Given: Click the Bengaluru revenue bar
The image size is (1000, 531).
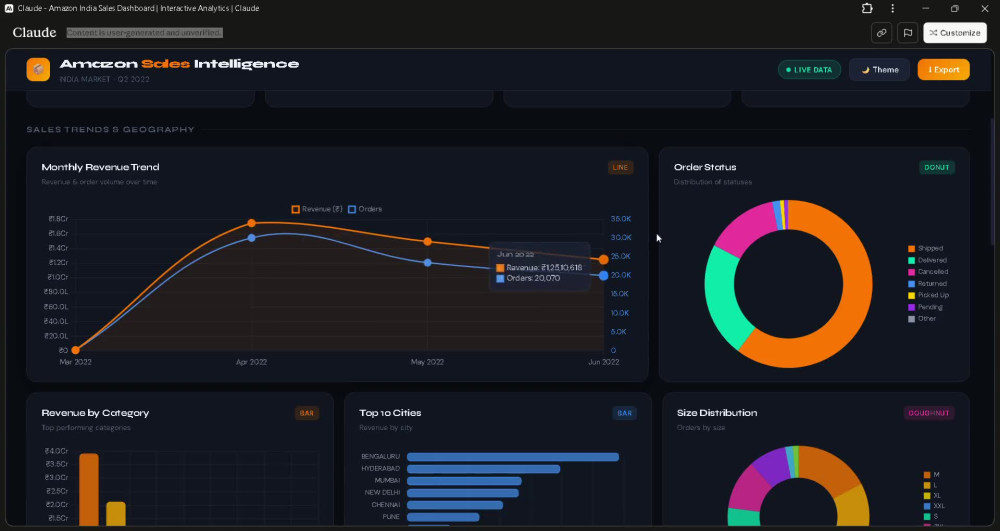Looking at the screenshot, I should [513, 456].
